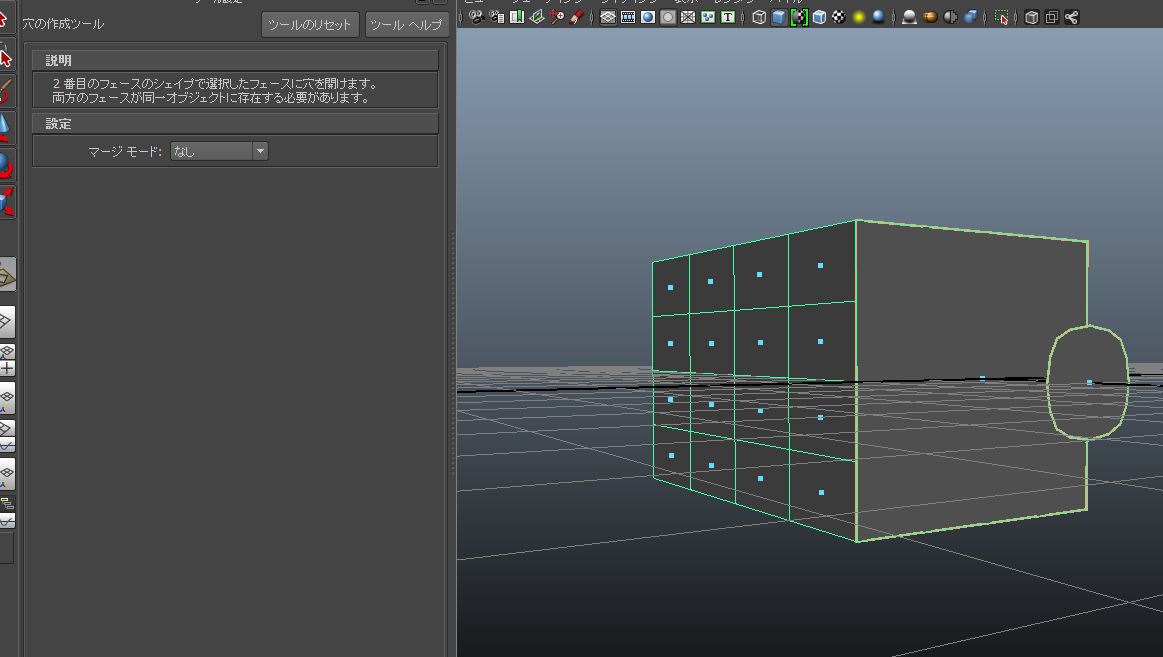The height and width of the screenshot is (657, 1163).
Task: Select the Scale tool in toolbox
Action: pos(5,202)
